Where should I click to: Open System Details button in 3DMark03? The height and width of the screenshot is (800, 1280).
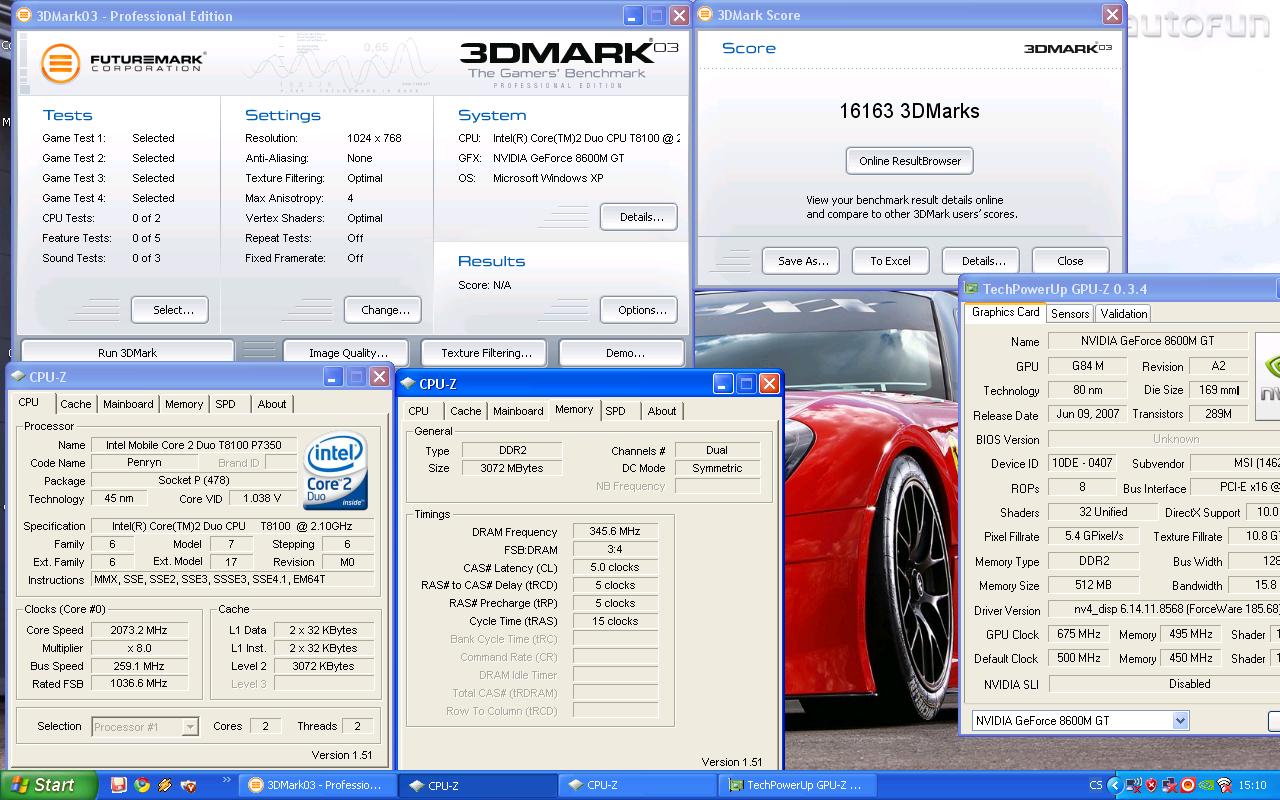click(641, 217)
